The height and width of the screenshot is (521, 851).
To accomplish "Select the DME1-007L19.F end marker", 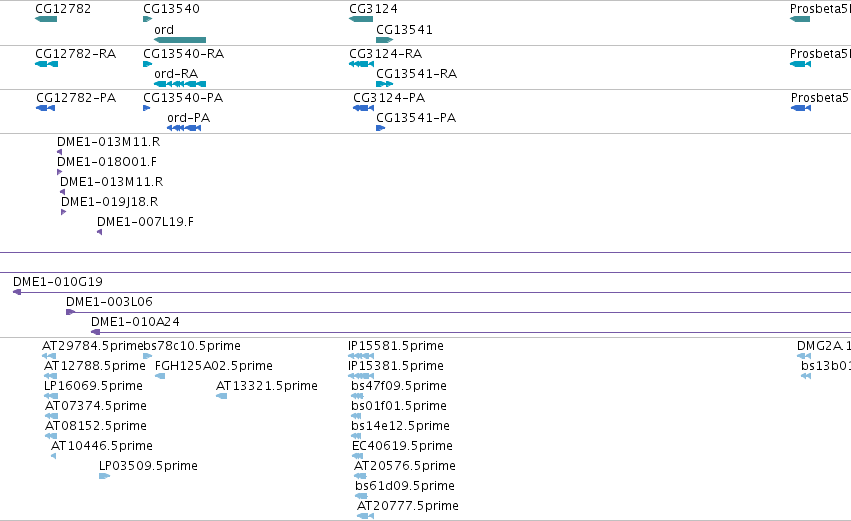I will click(100, 232).
